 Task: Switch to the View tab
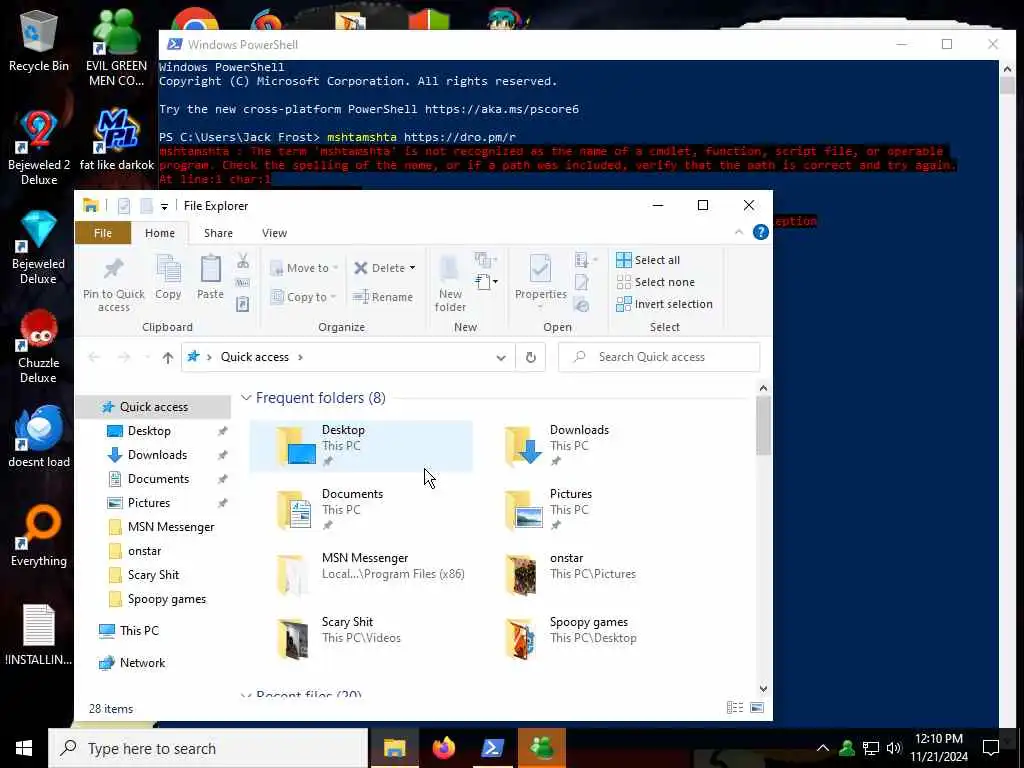pos(274,233)
